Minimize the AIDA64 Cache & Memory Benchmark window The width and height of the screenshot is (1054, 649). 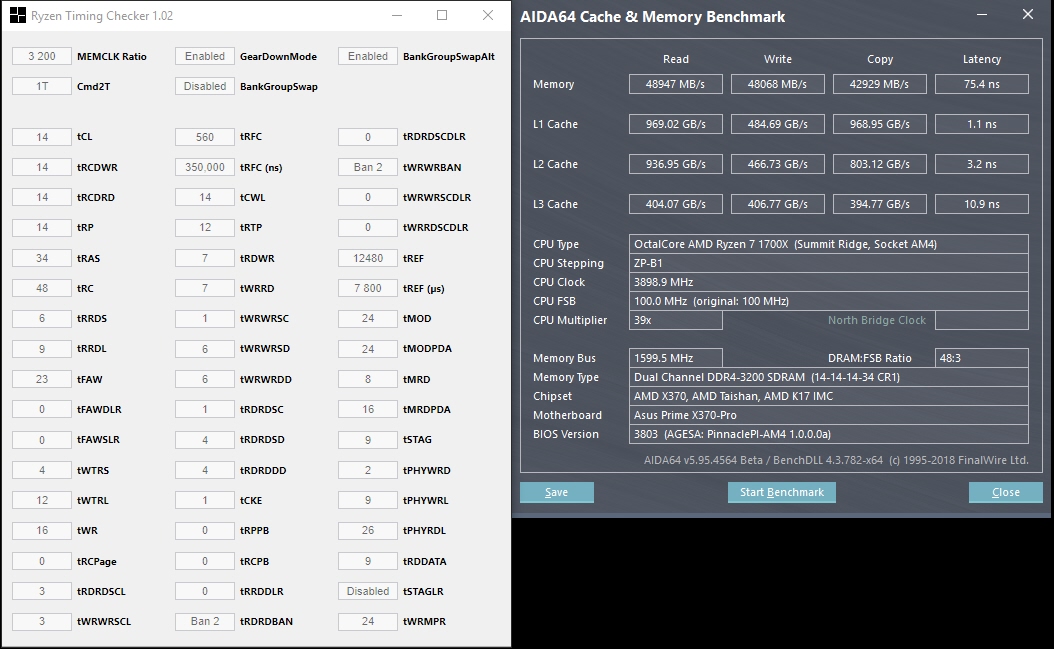click(x=982, y=14)
